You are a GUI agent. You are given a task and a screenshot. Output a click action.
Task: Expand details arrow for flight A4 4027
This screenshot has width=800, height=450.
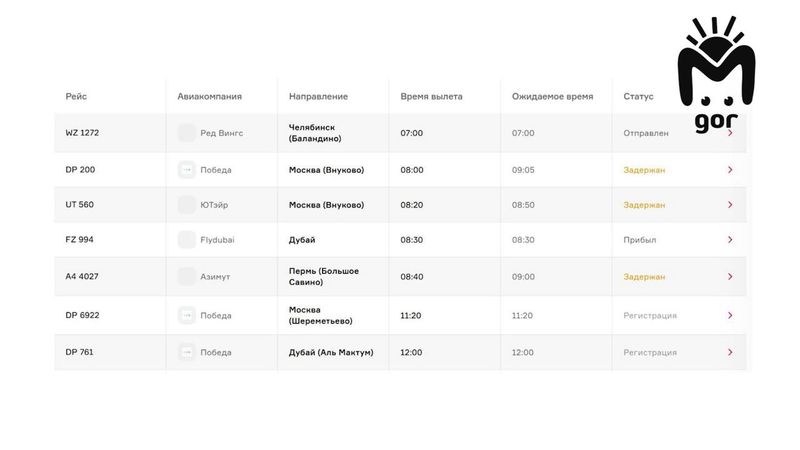coord(730,277)
